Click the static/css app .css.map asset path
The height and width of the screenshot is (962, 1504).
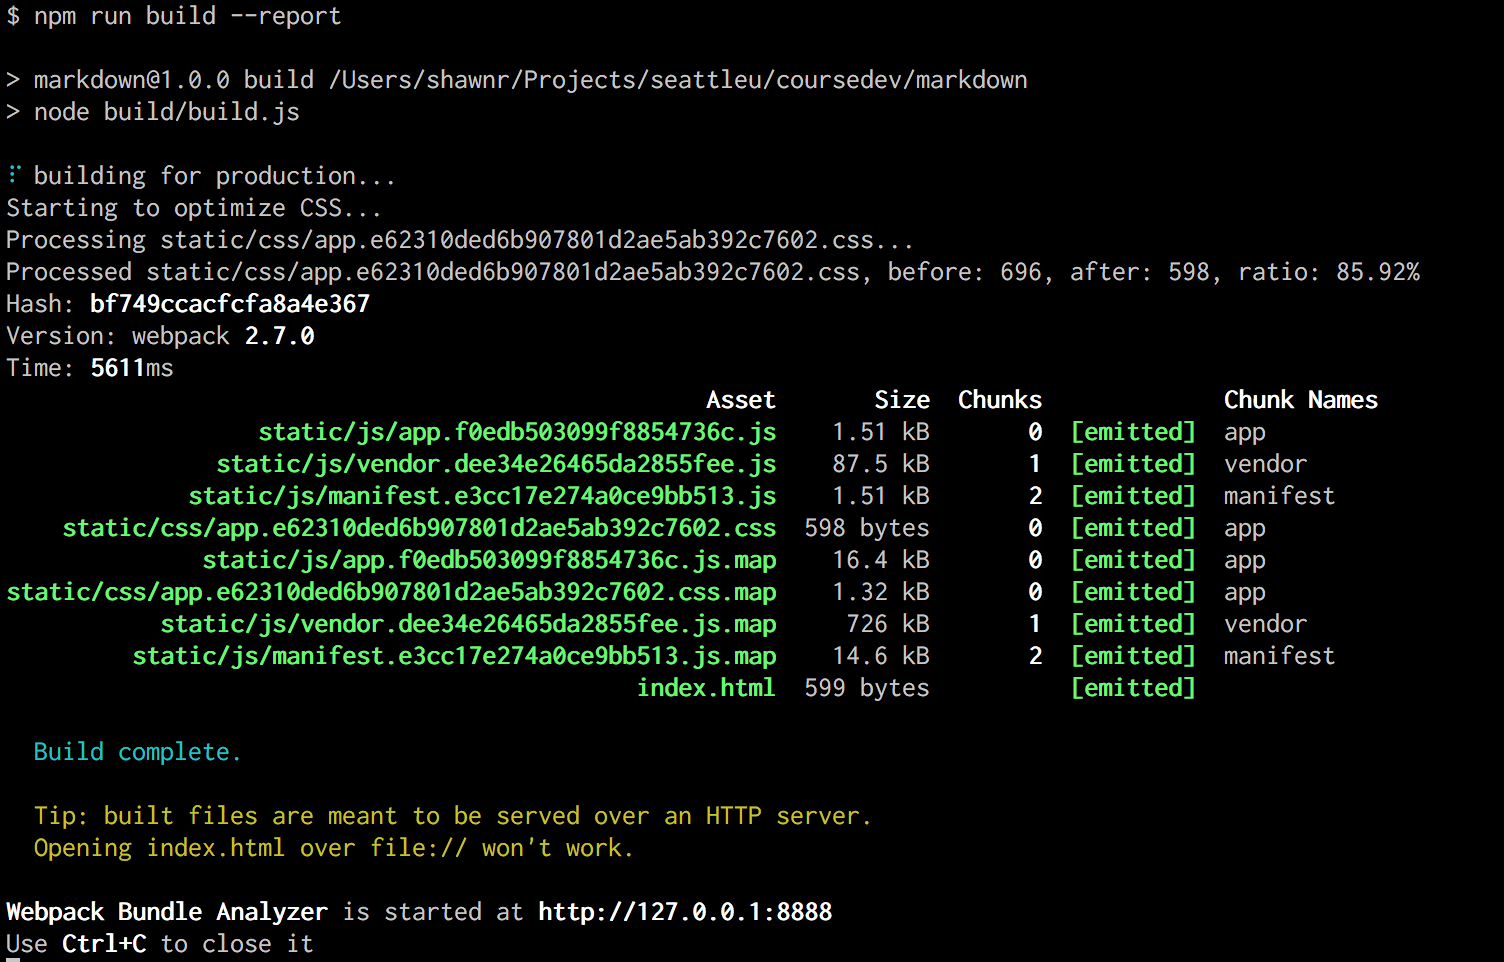pos(391,592)
